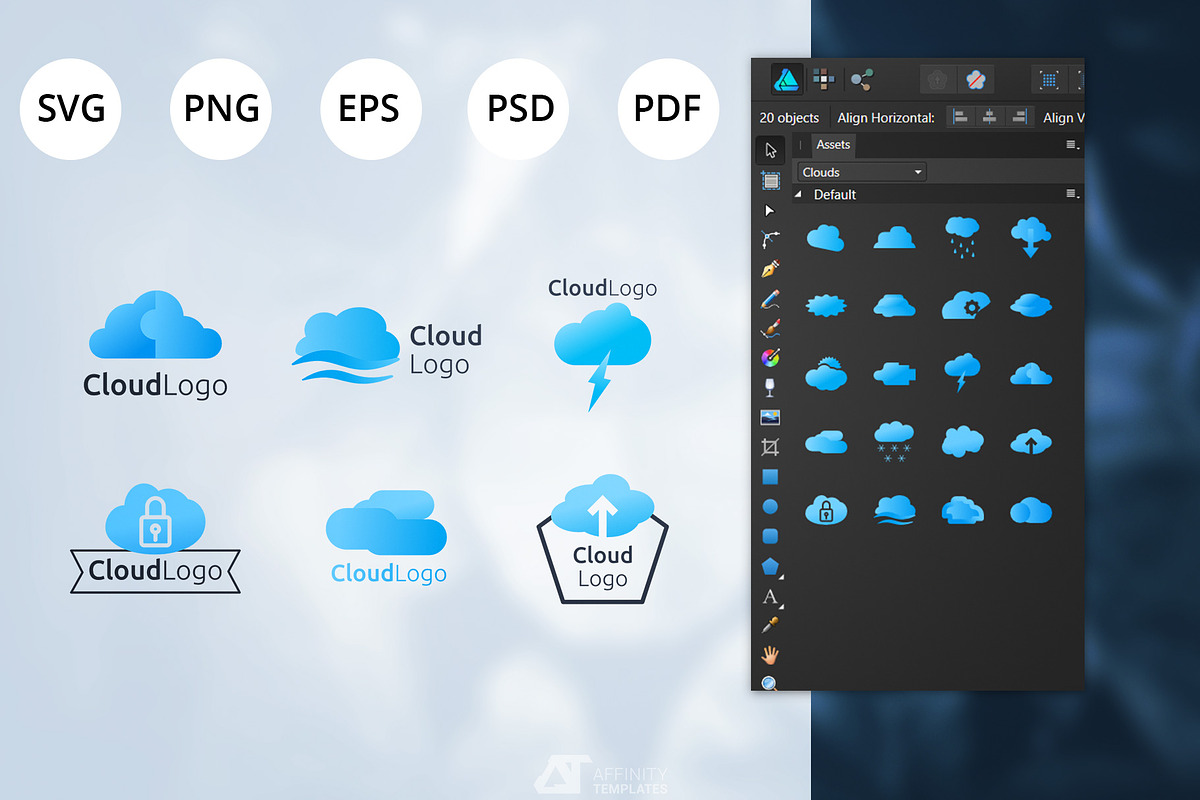Select the padlock cloud asset
Screen dimensions: 1200x800
tap(826, 510)
